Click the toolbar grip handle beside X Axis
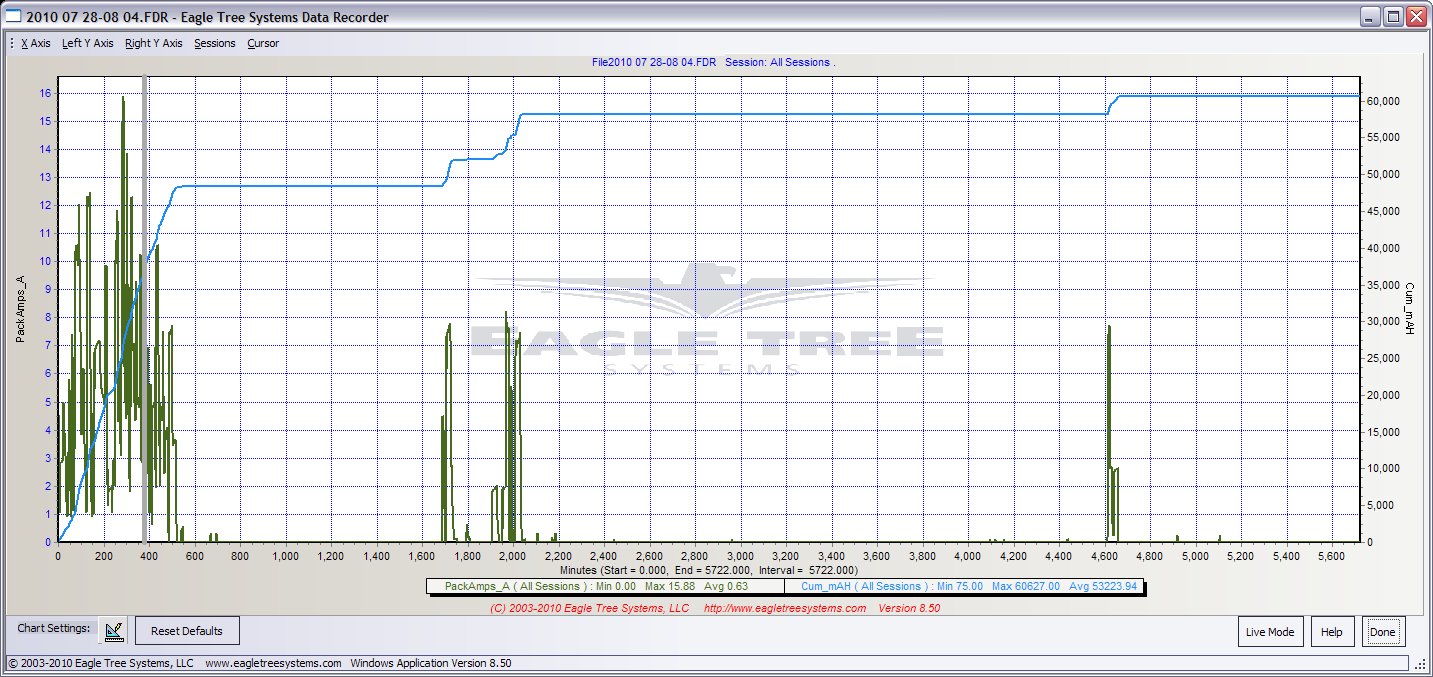This screenshot has height=677, width=1433. pyautogui.click(x=11, y=43)
